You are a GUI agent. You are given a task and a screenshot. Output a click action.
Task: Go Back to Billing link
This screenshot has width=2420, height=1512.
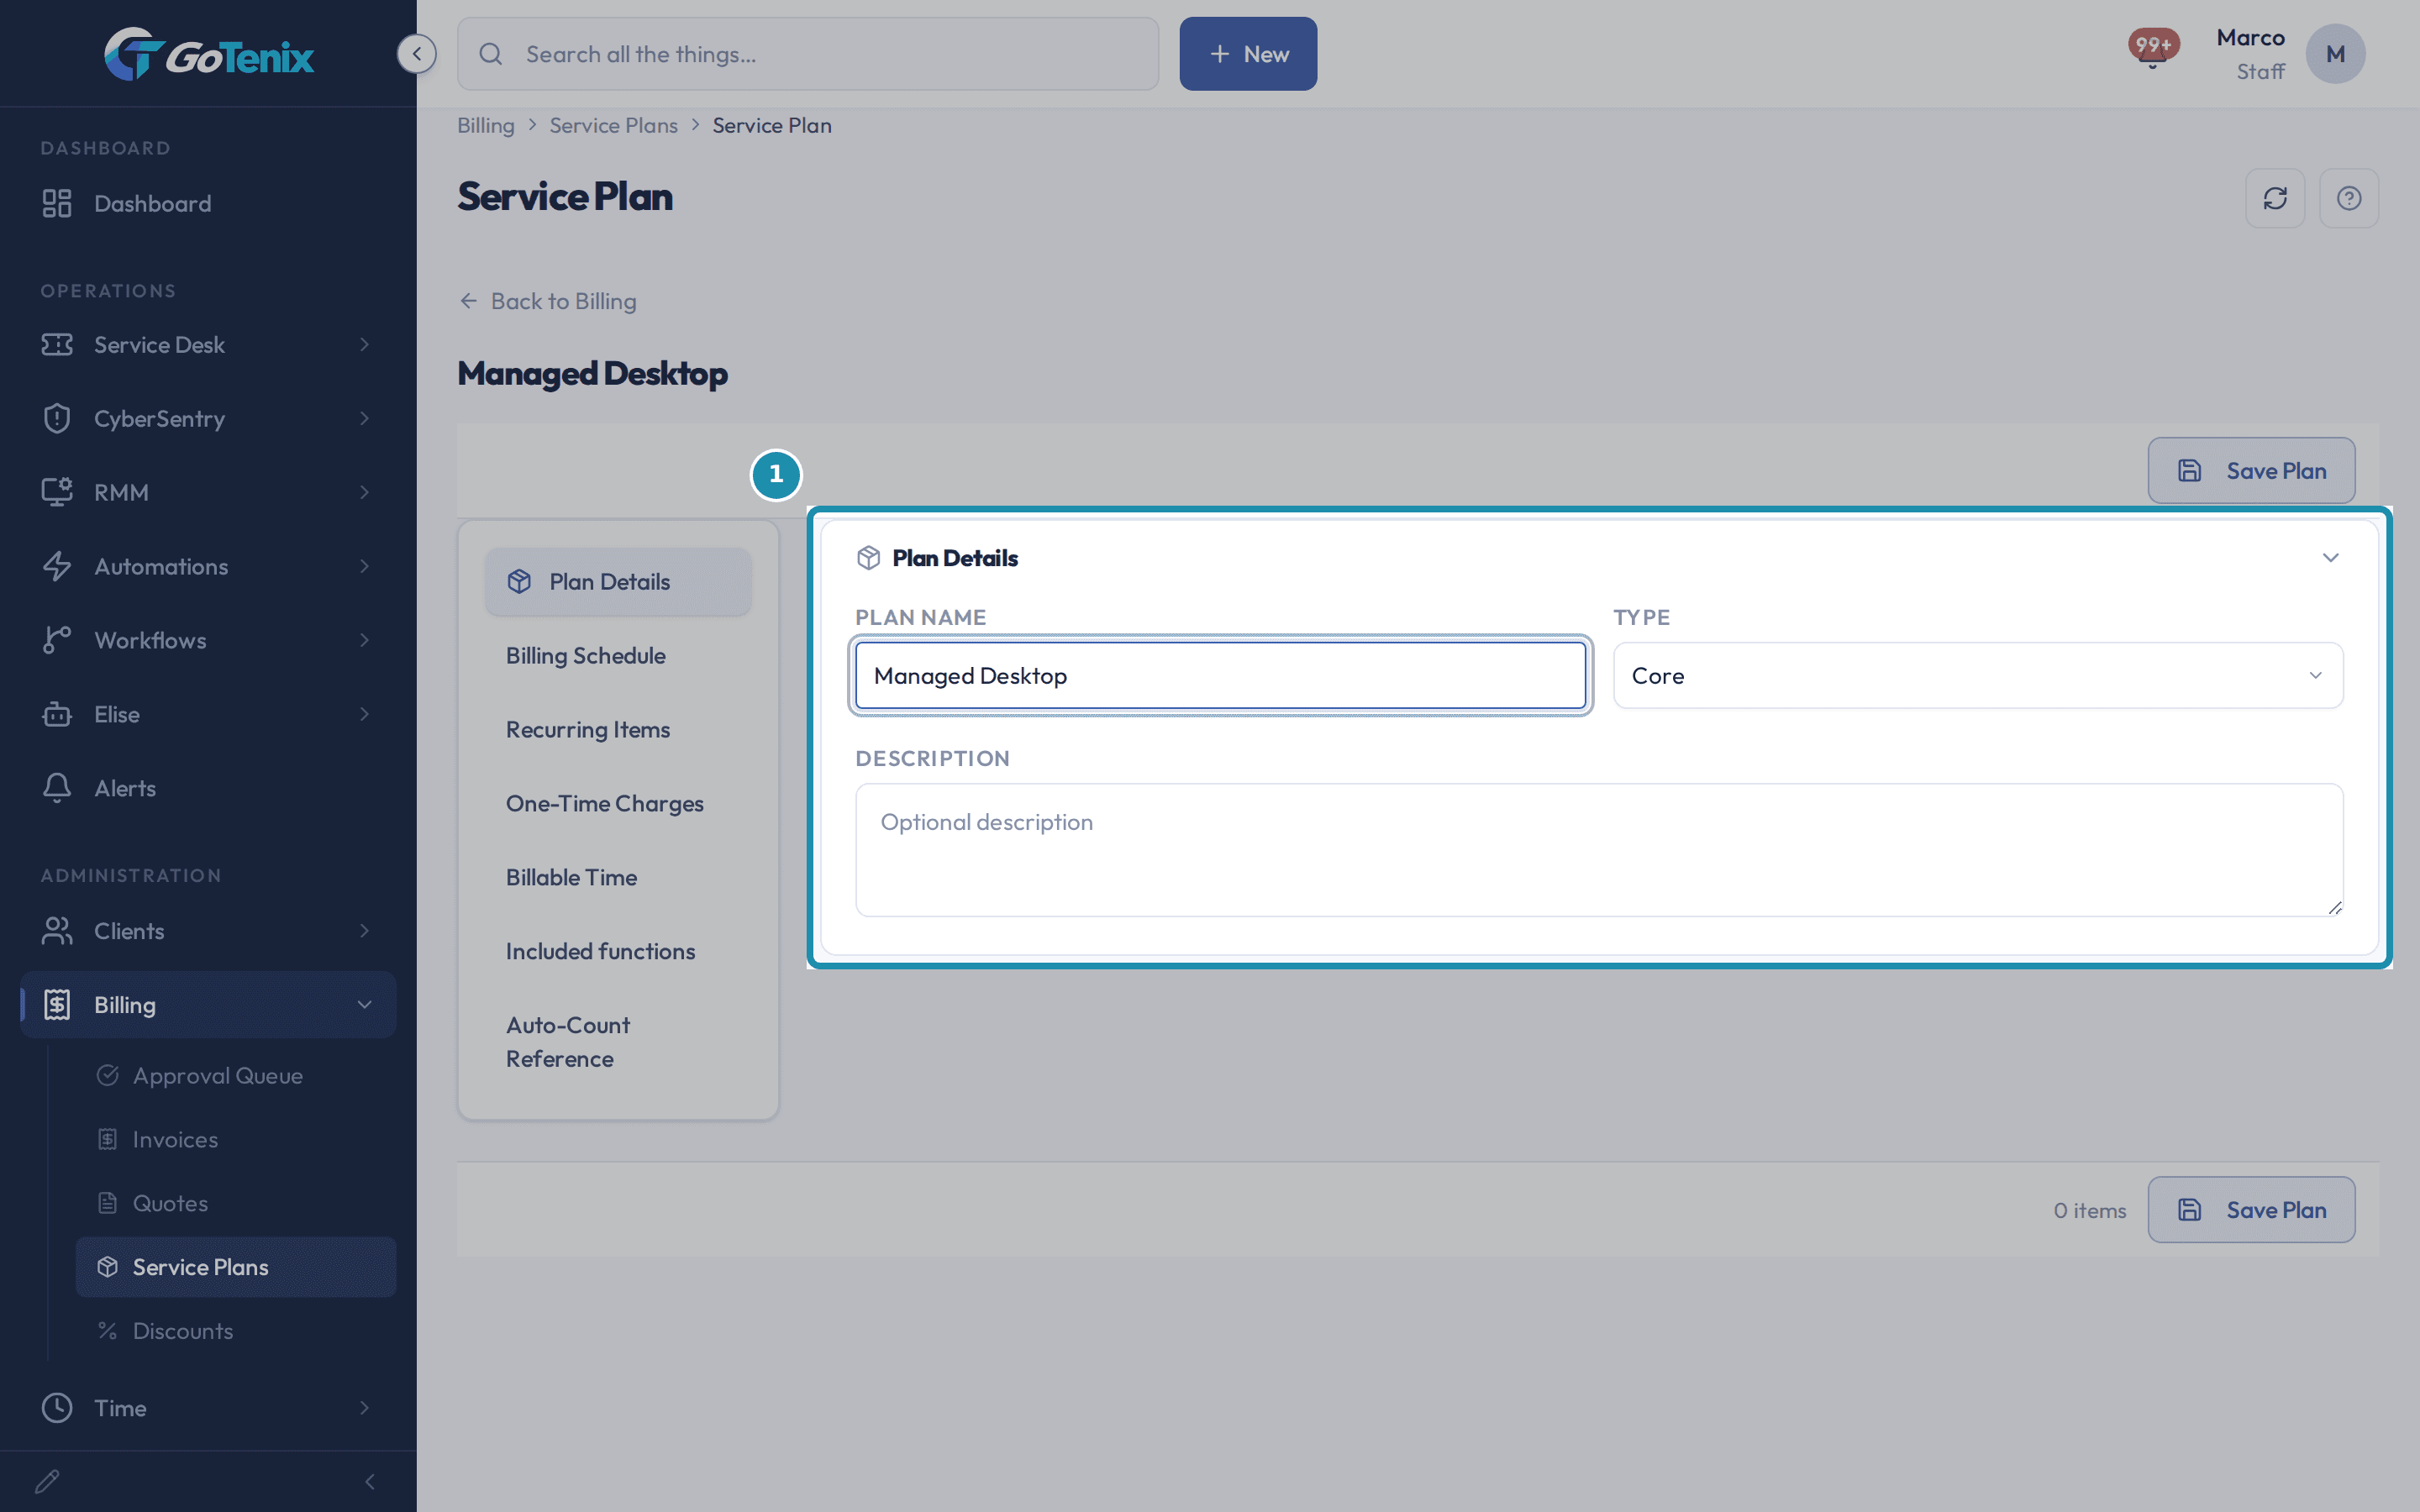(x=547, y=301)
